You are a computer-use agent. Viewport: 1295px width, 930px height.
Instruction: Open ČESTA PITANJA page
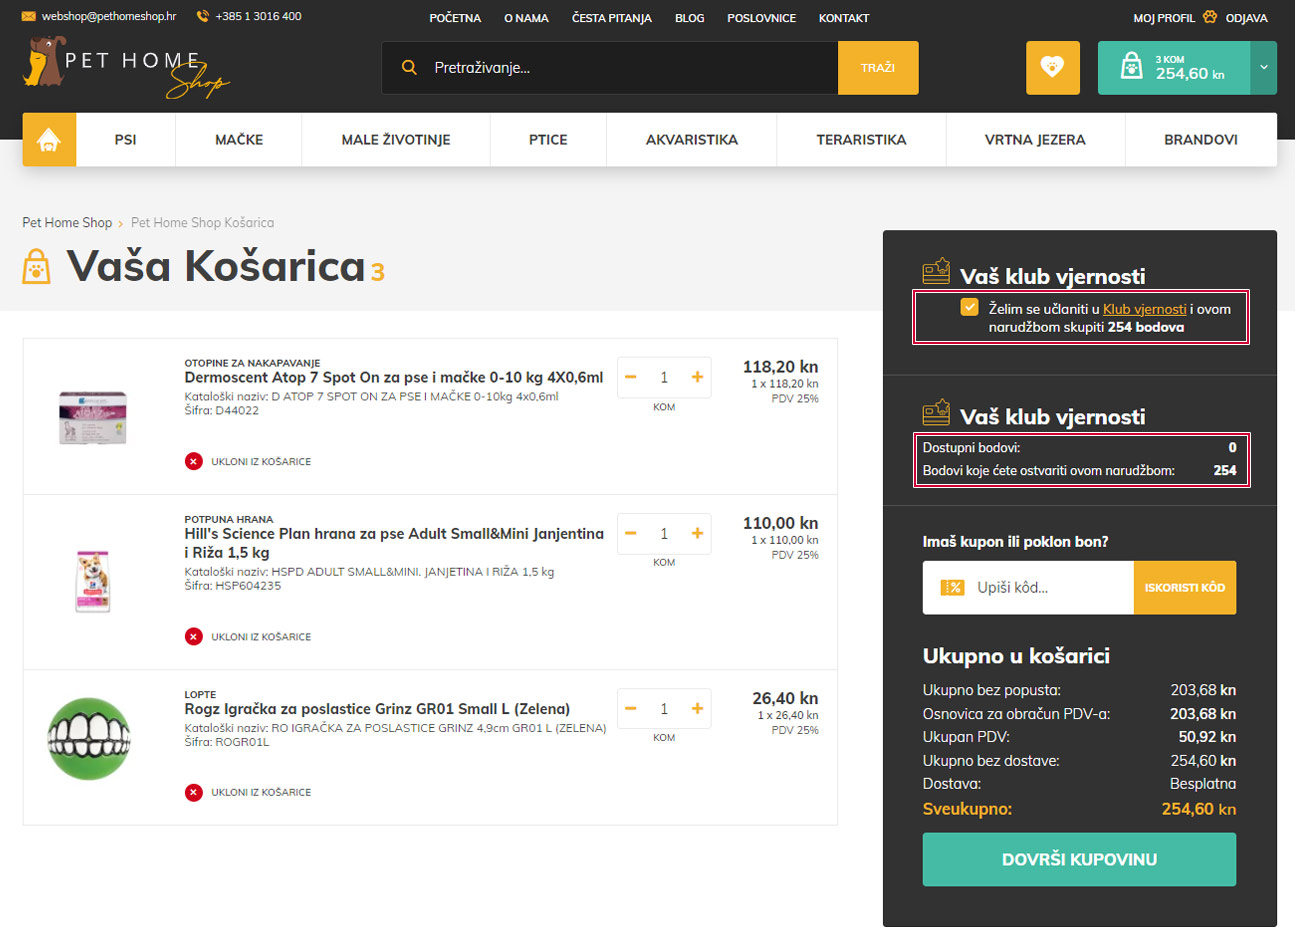(612, 18)
